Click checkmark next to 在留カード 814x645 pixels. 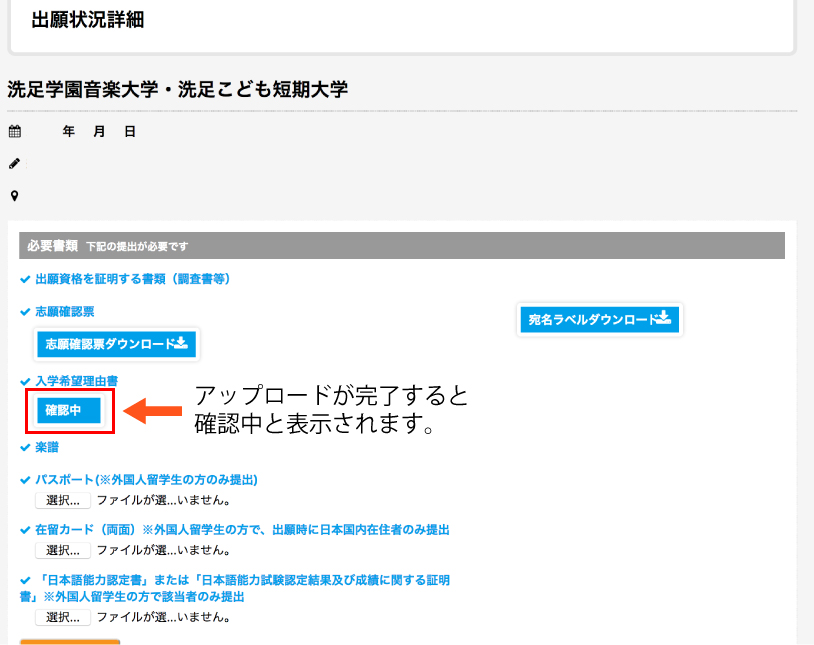(x=25, y=530)
